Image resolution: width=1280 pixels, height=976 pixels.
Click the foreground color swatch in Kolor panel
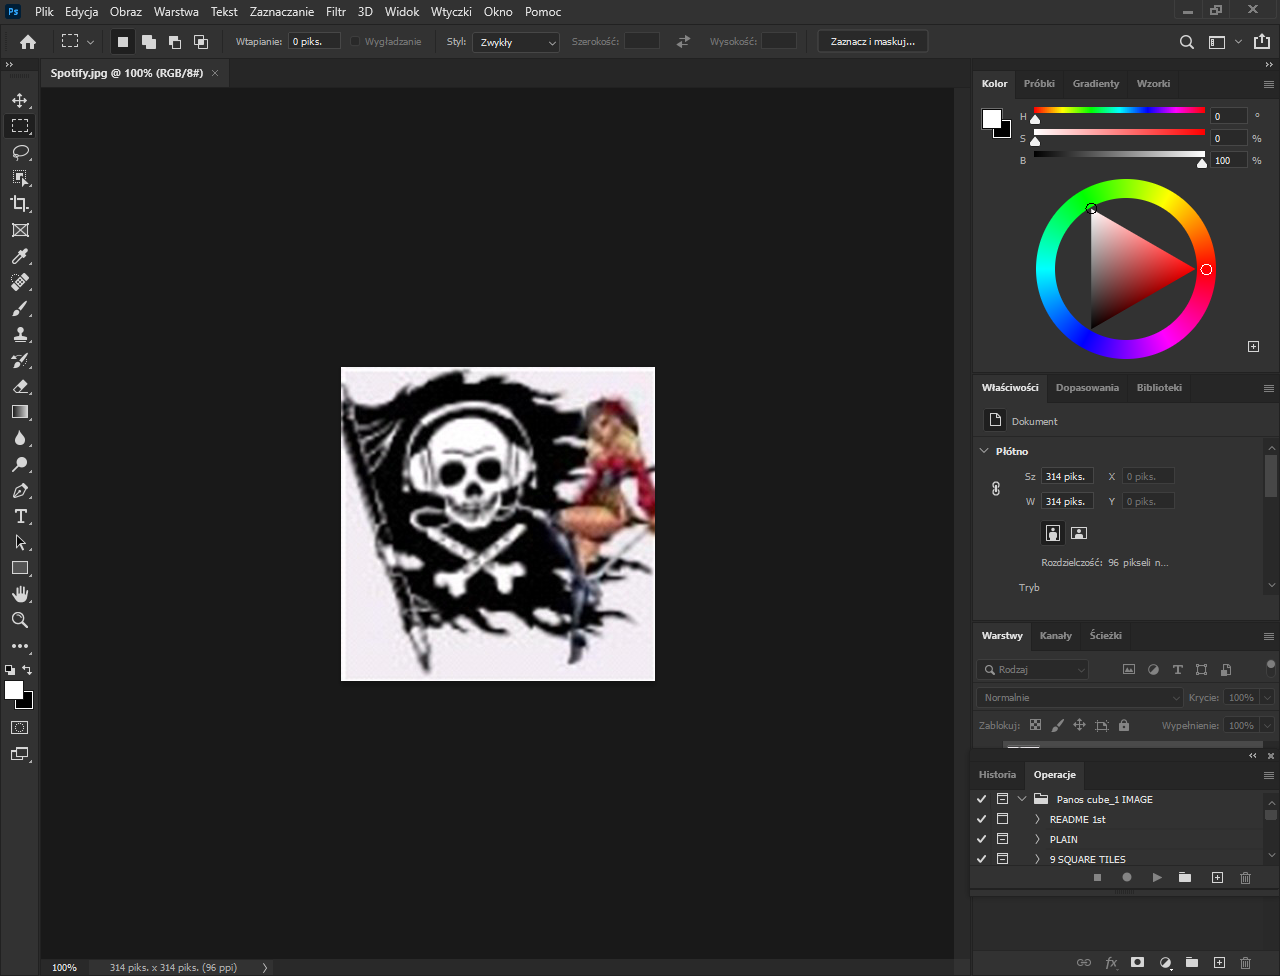tap(991, 118)
